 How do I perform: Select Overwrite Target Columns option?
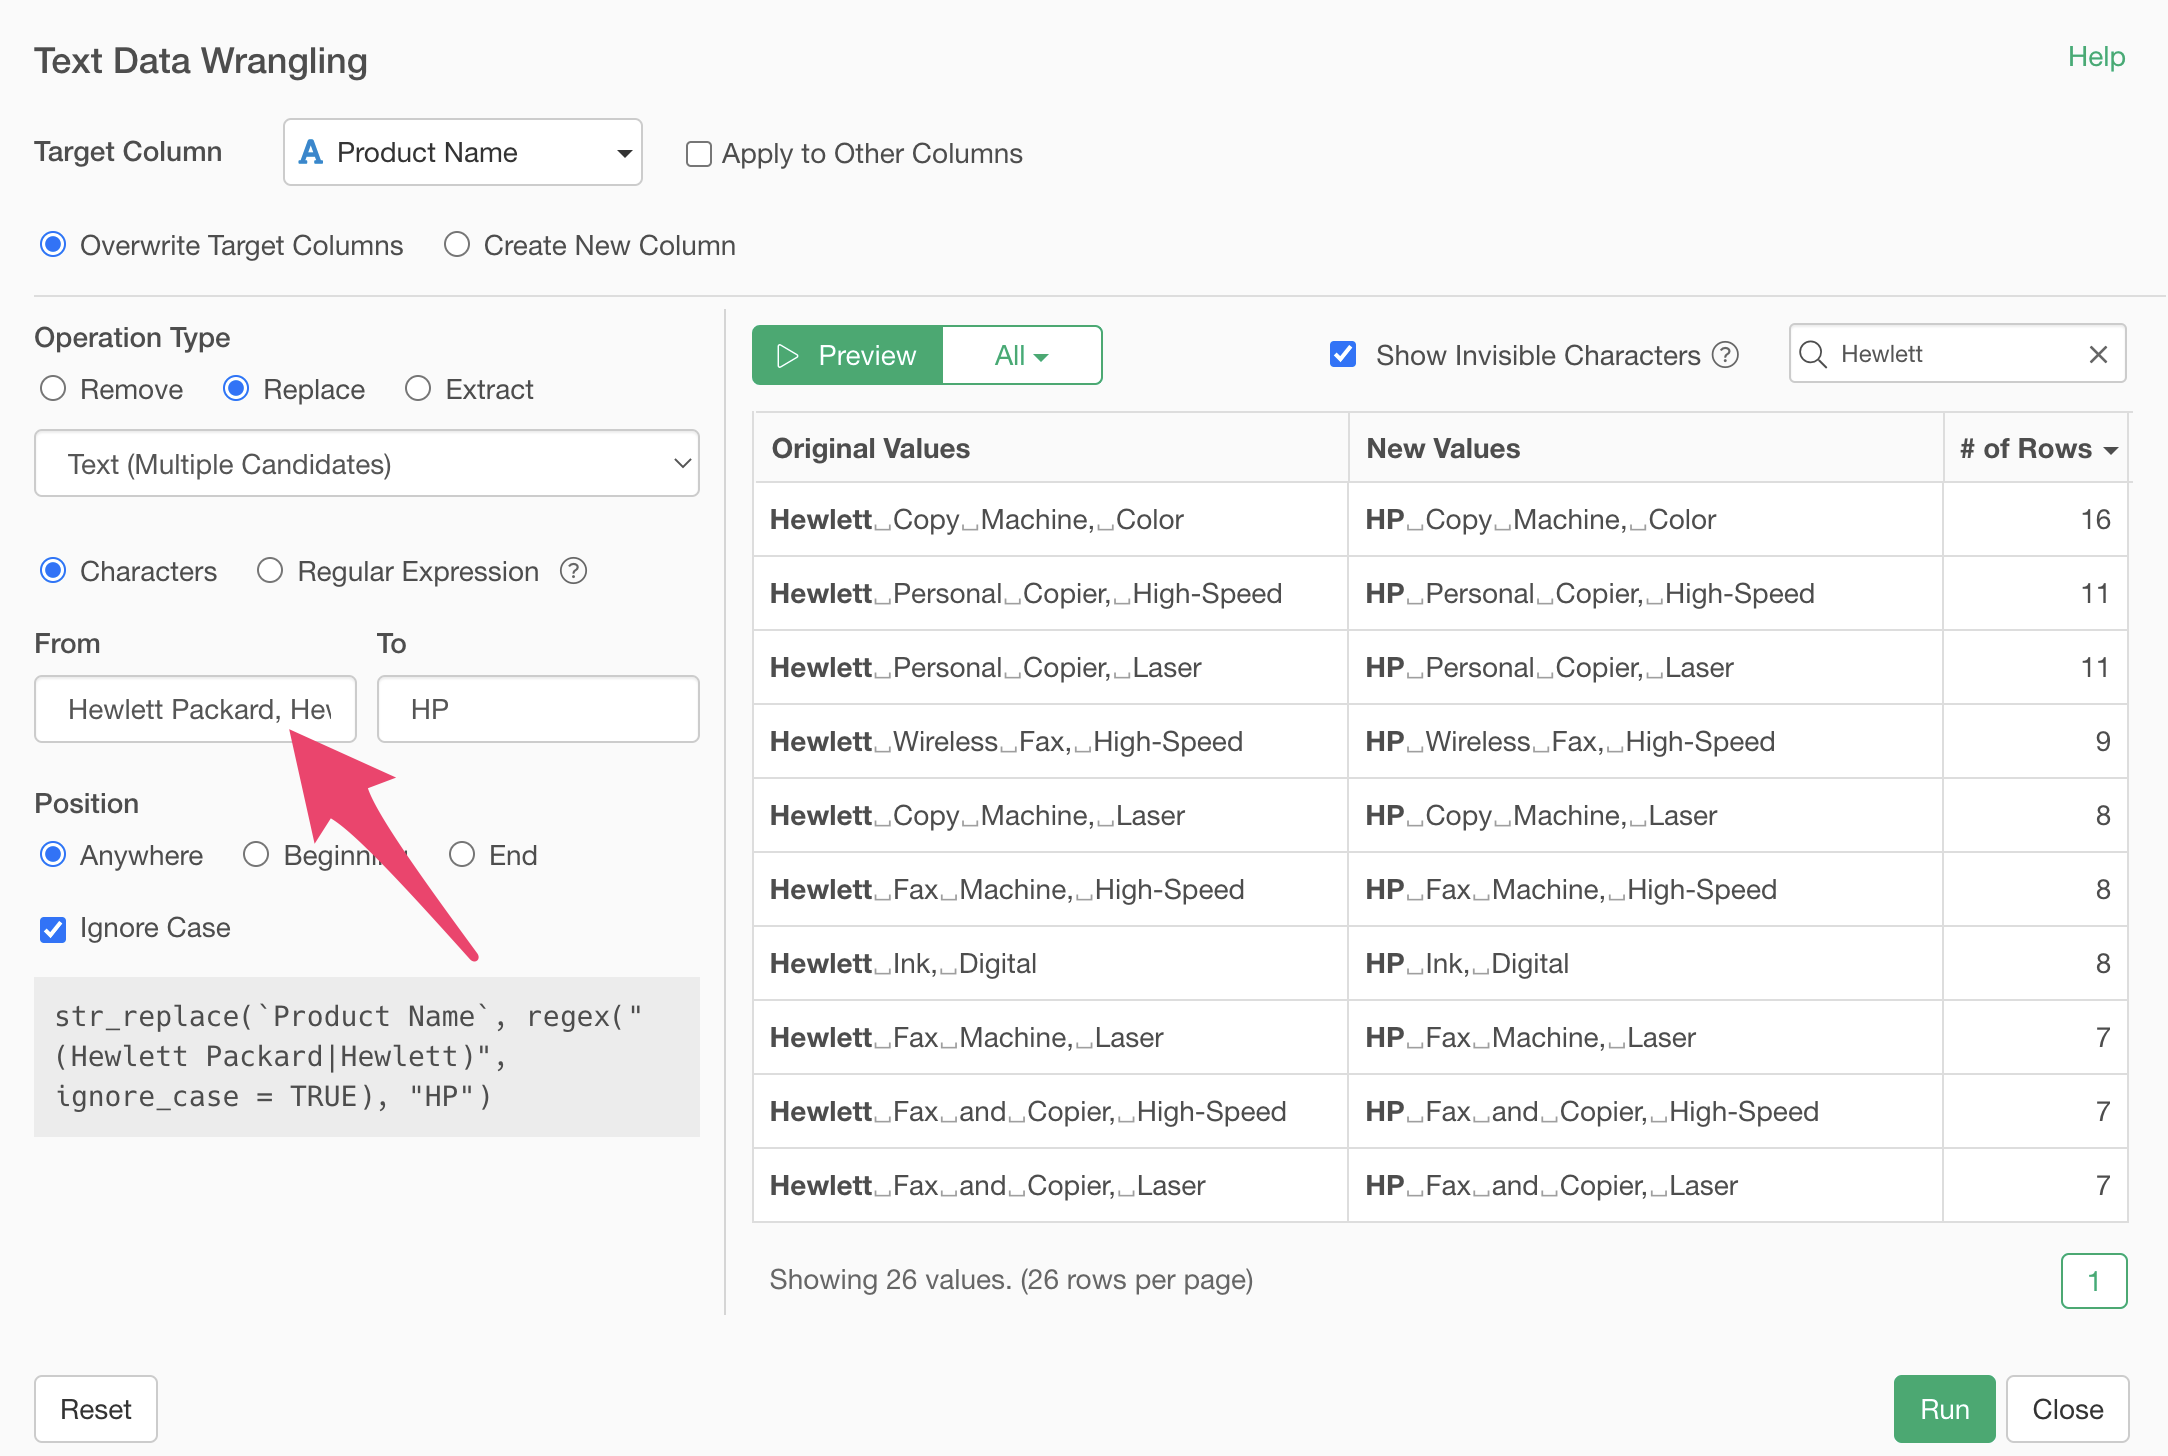point(53,245)
